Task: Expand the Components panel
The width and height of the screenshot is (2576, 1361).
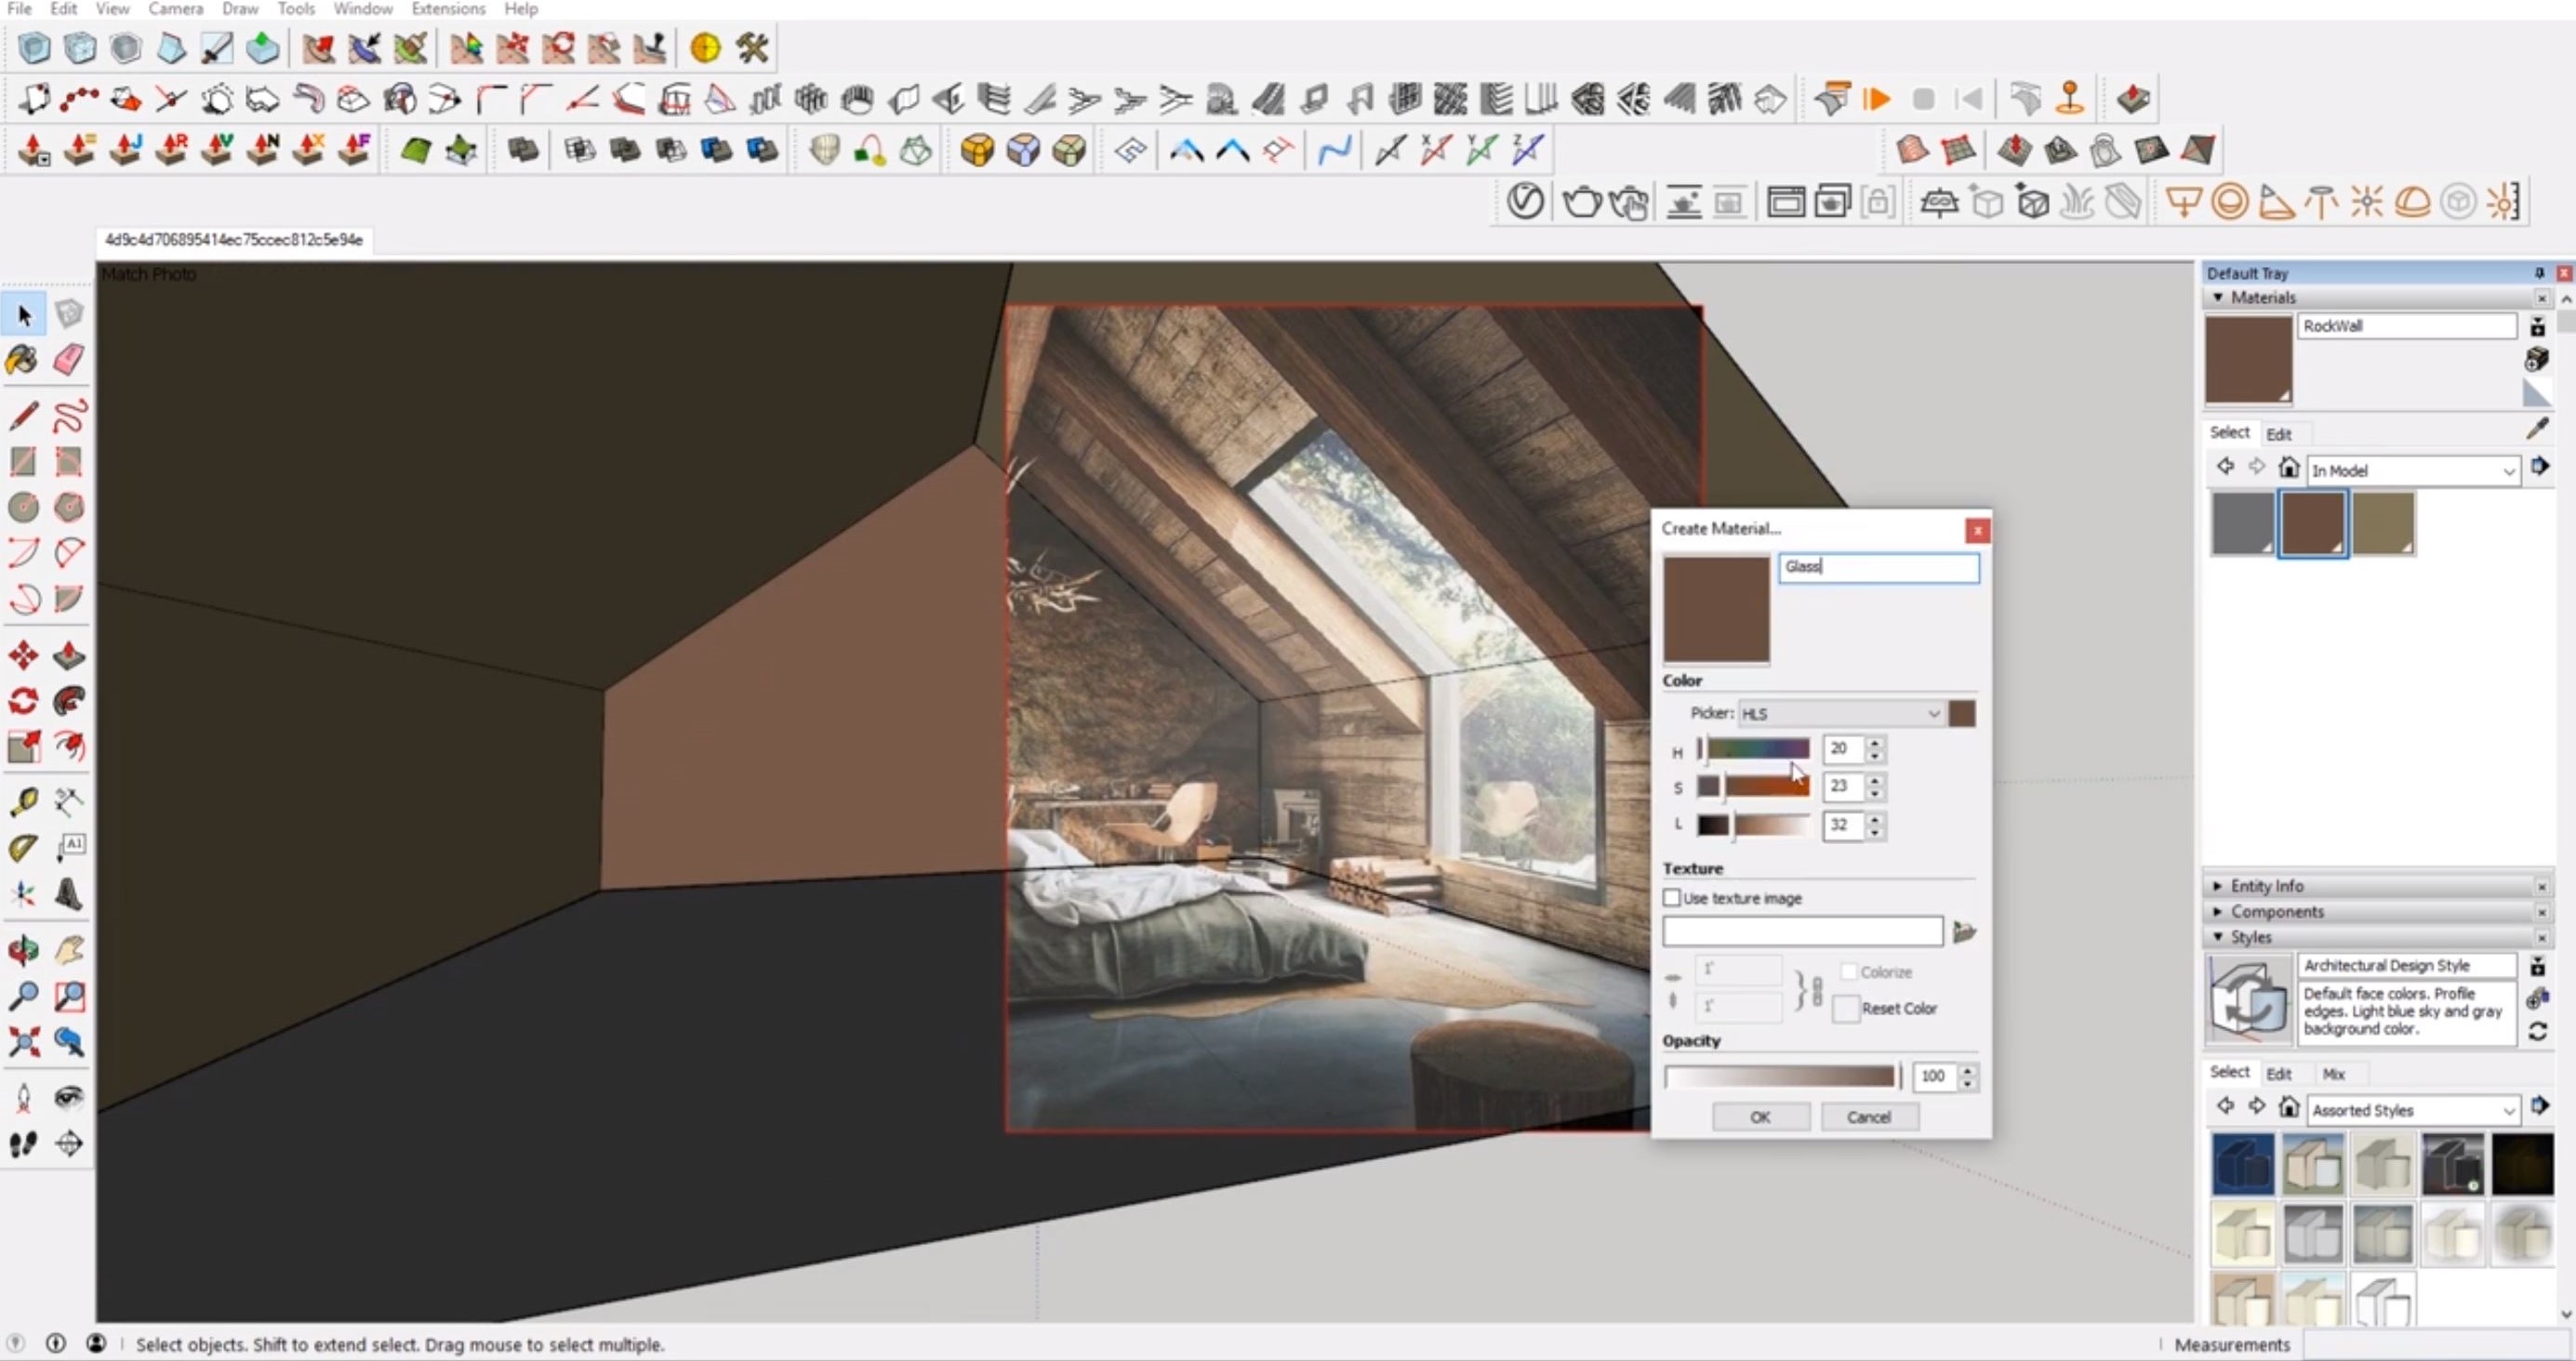Action: tap(2218, 912)
